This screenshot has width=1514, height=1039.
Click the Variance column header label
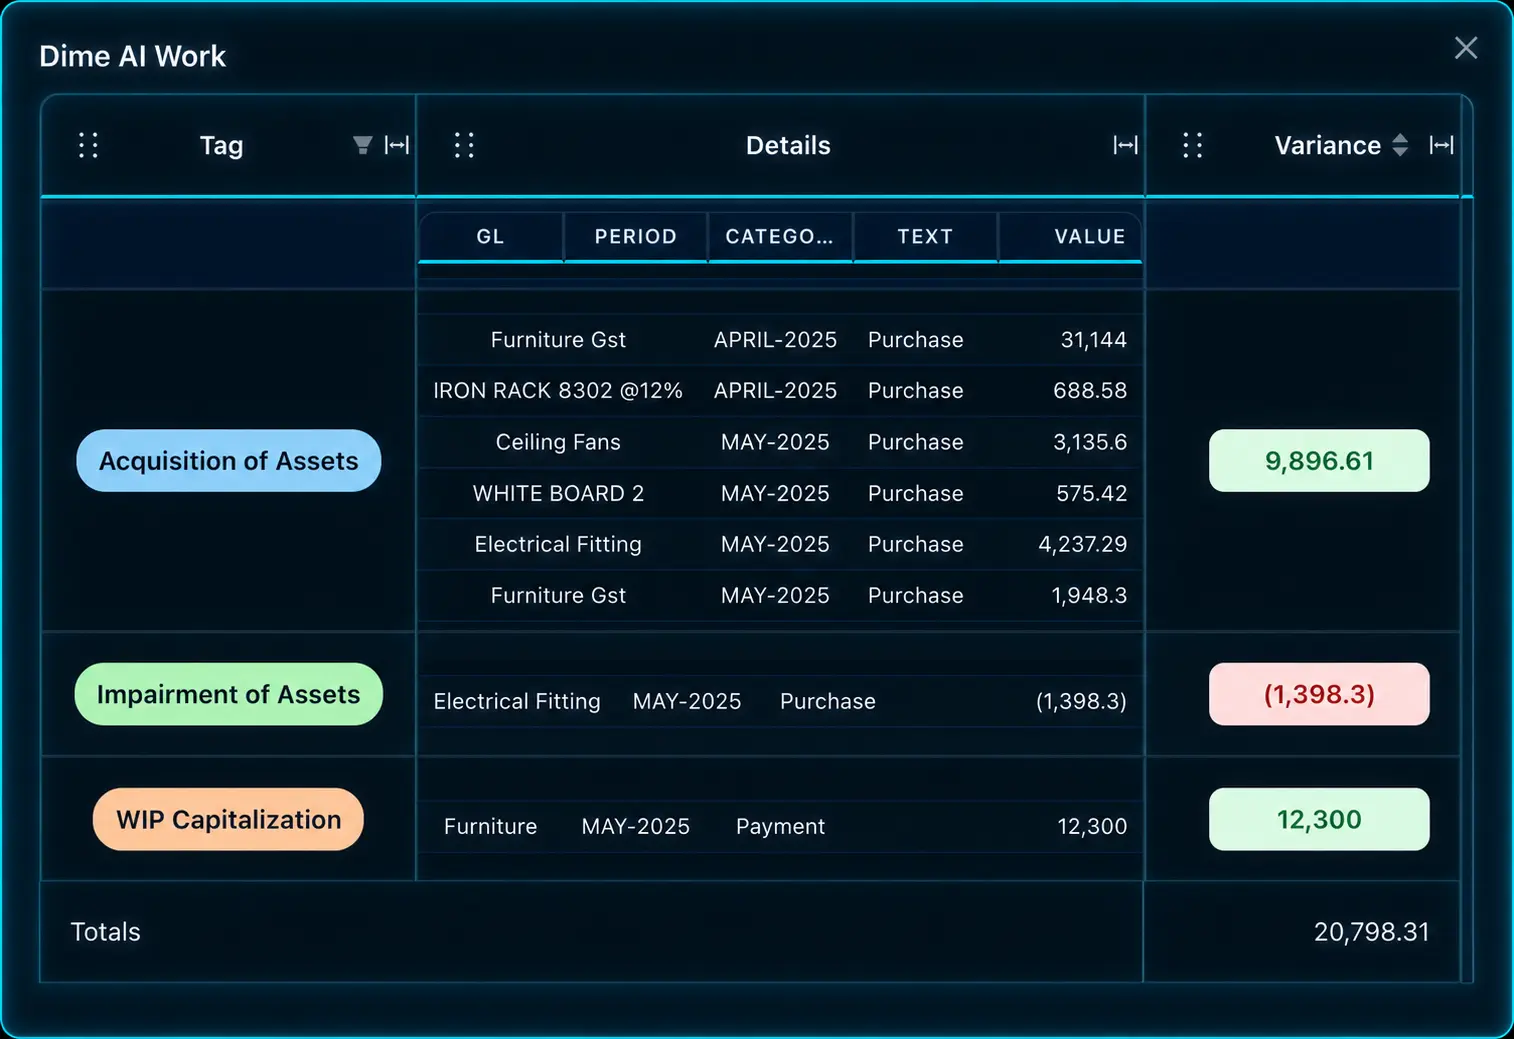[x=1327, y=146]
